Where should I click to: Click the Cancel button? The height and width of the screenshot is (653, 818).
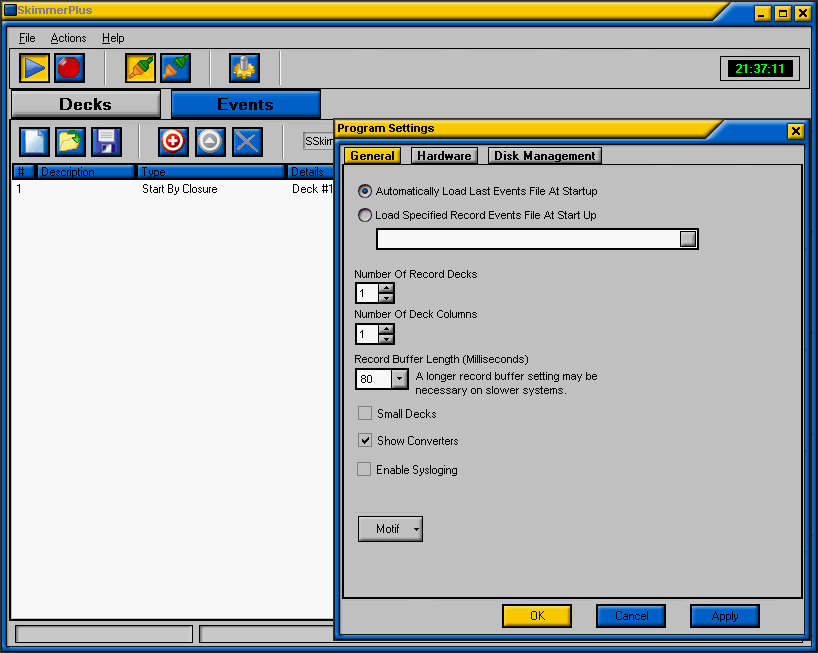pyautogui.click(x=631, y=616)
